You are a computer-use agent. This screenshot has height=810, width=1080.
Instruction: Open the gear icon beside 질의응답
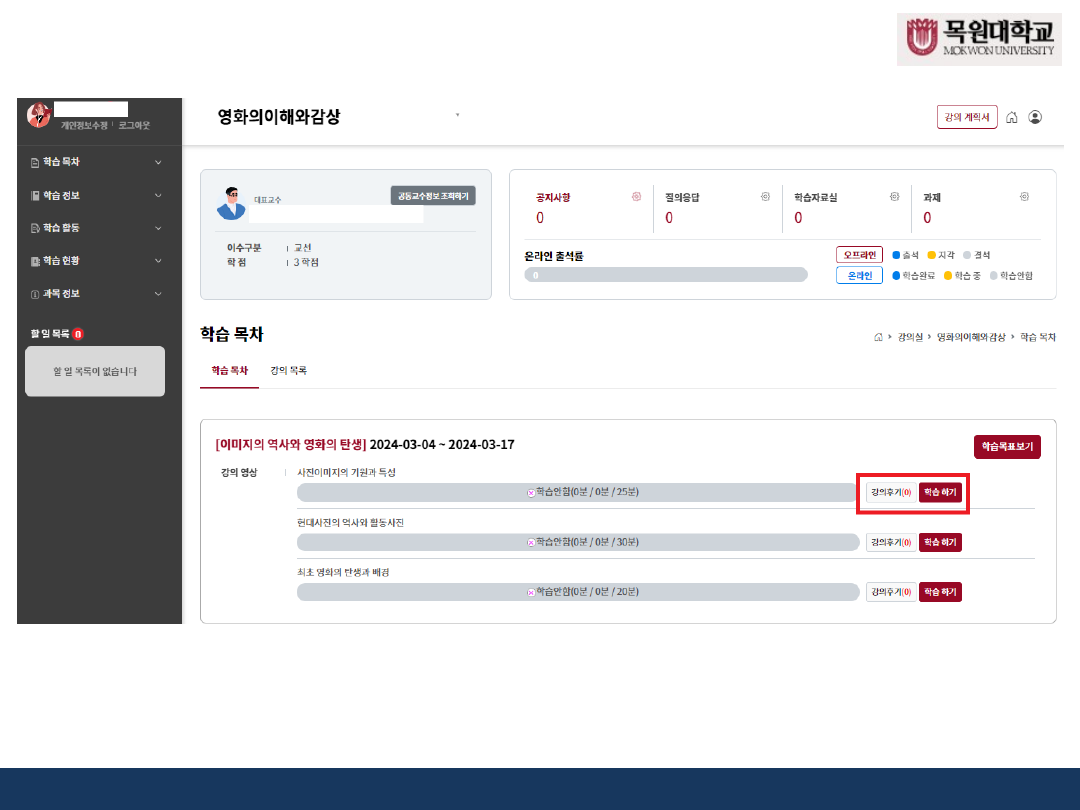pyautogui.click(x=765, y=197)
